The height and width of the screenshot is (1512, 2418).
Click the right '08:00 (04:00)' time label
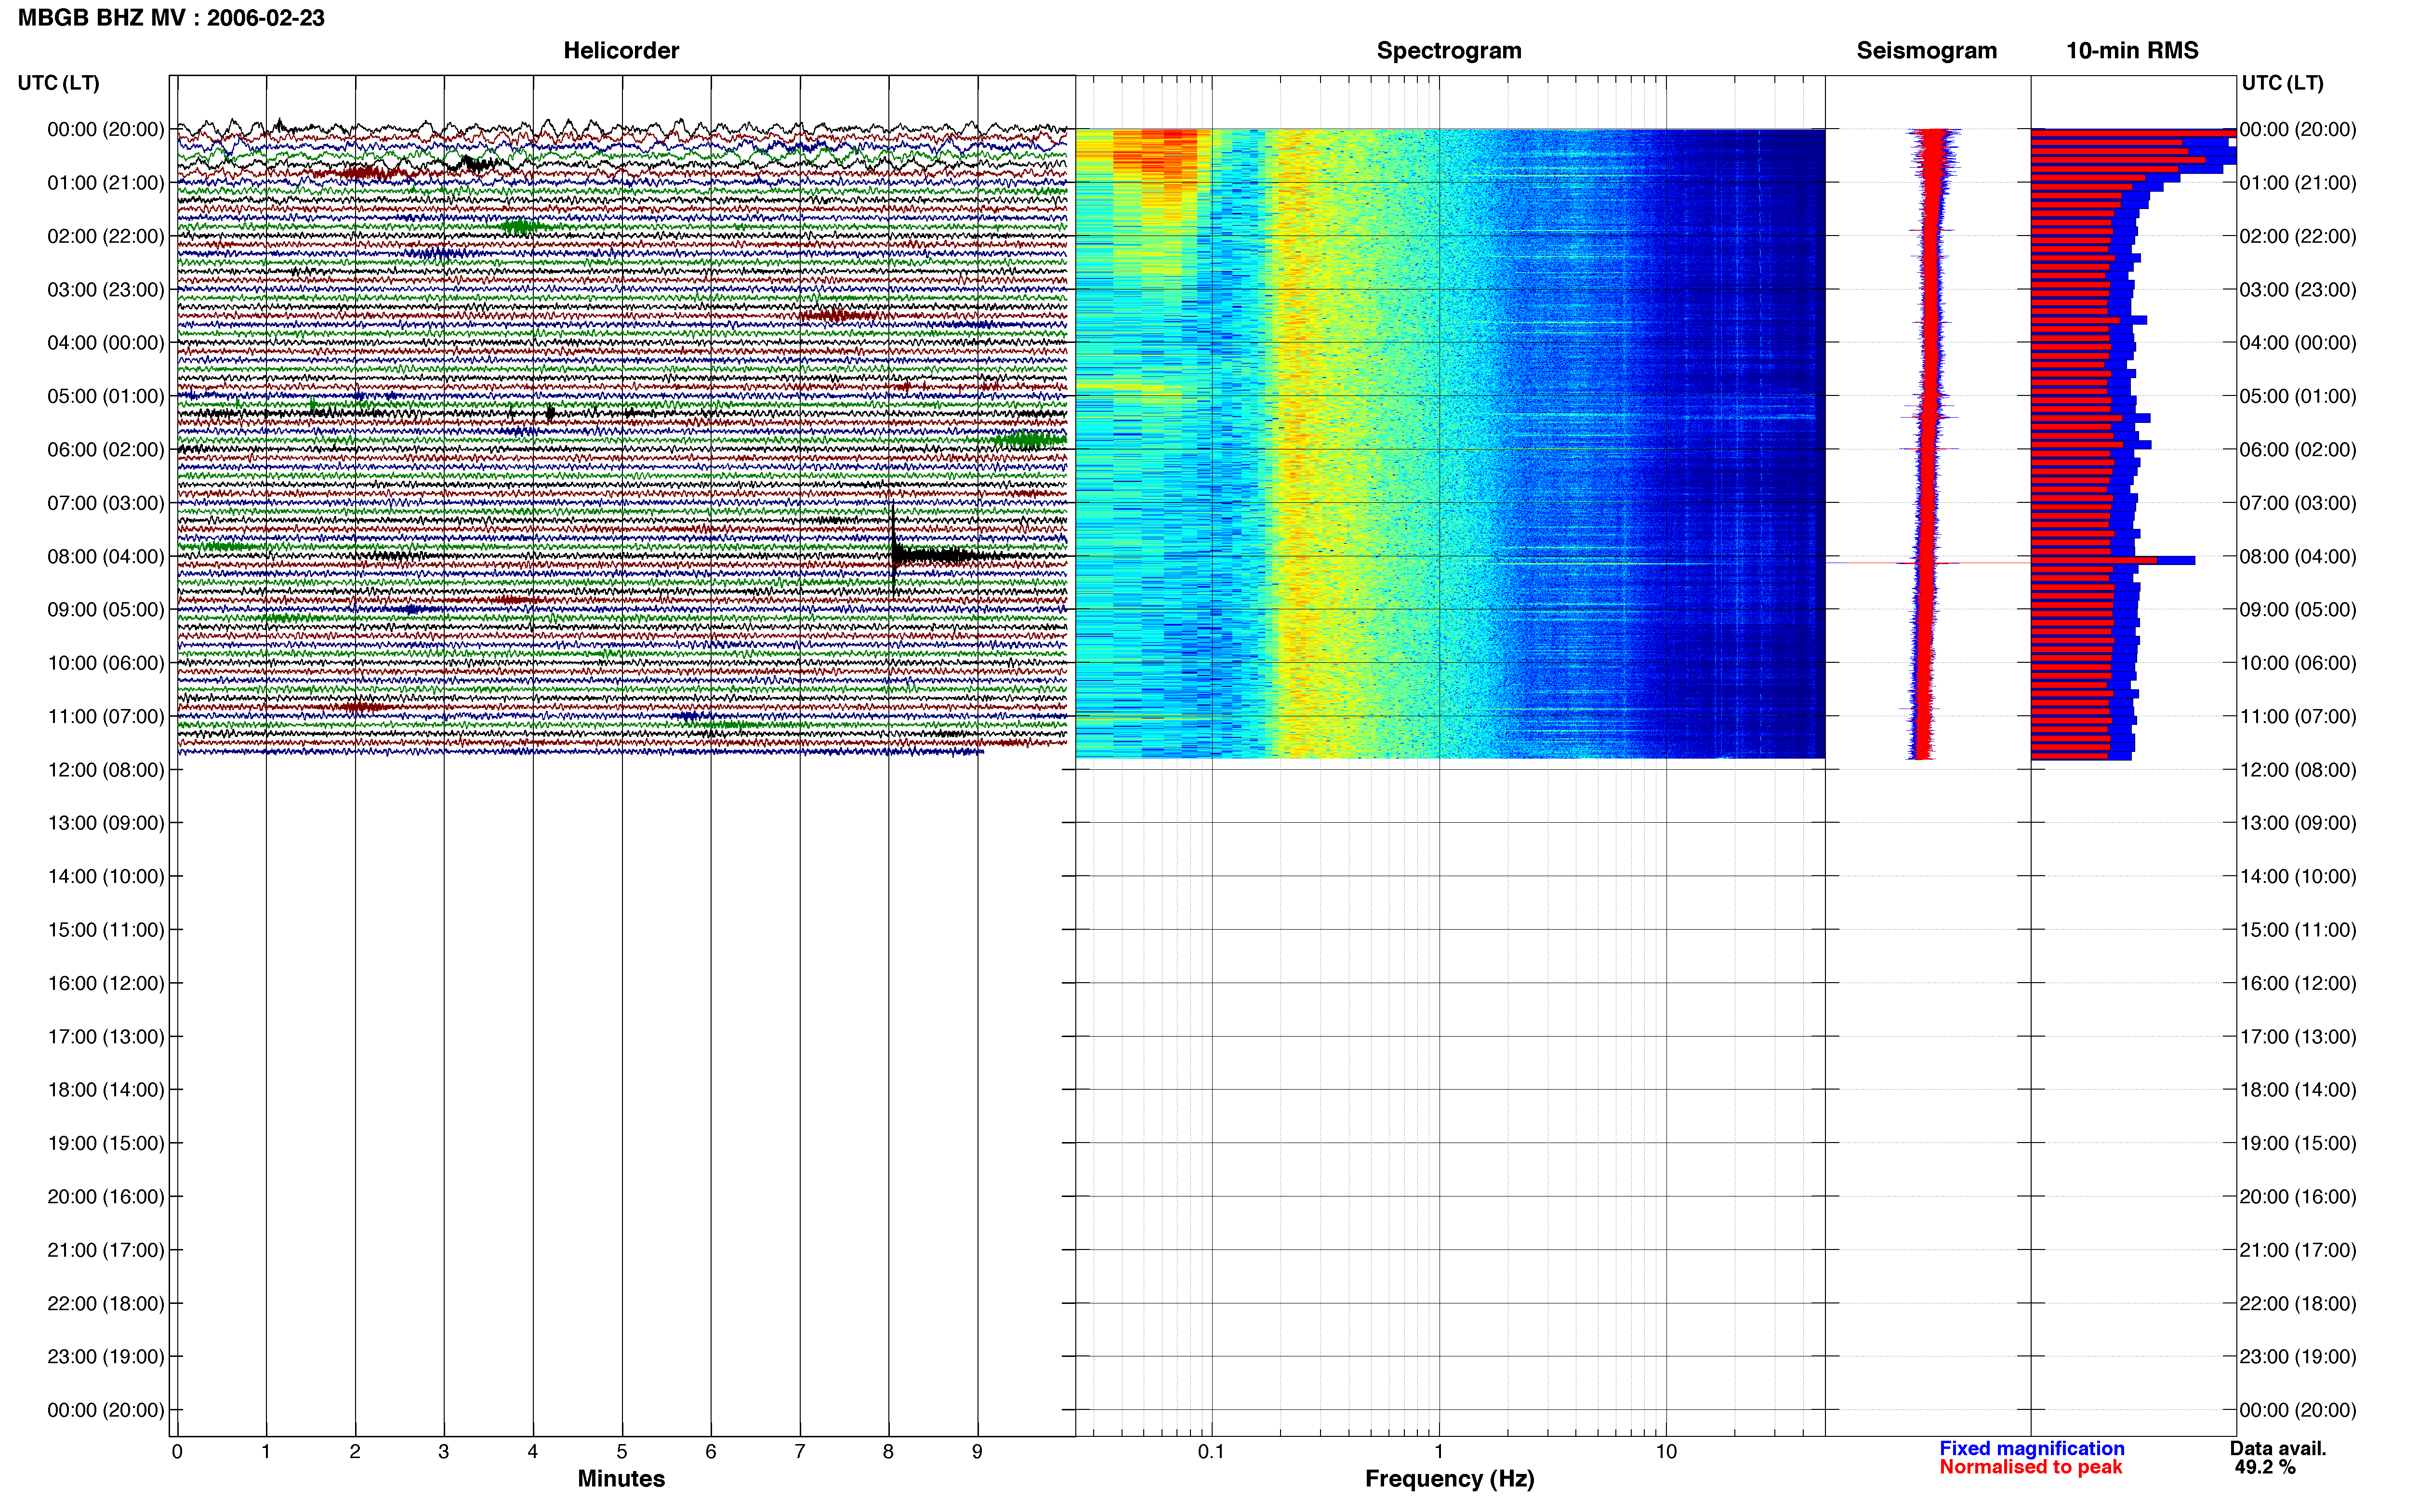click(2298, 556)
